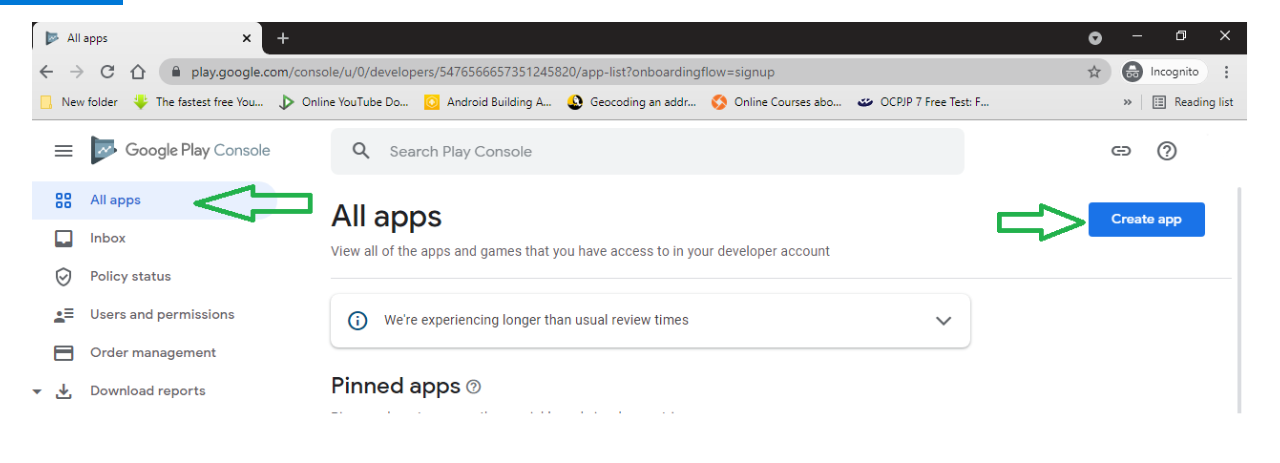Go to browser home page

click(x=138, y=72)
